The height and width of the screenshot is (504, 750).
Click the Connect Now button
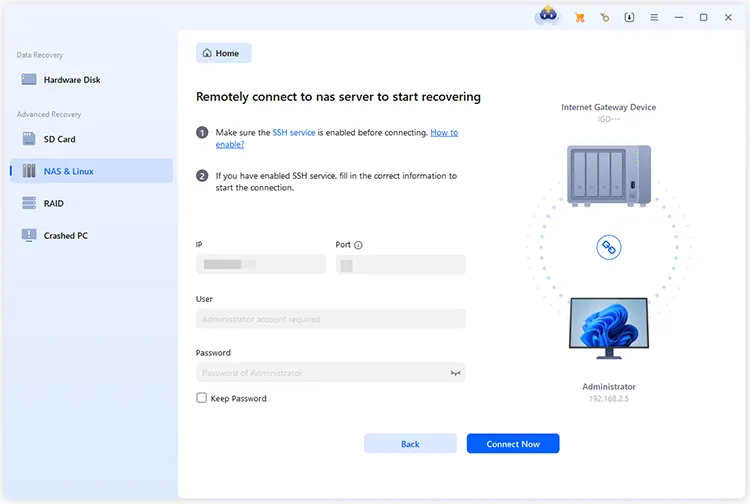click(513, 444)
